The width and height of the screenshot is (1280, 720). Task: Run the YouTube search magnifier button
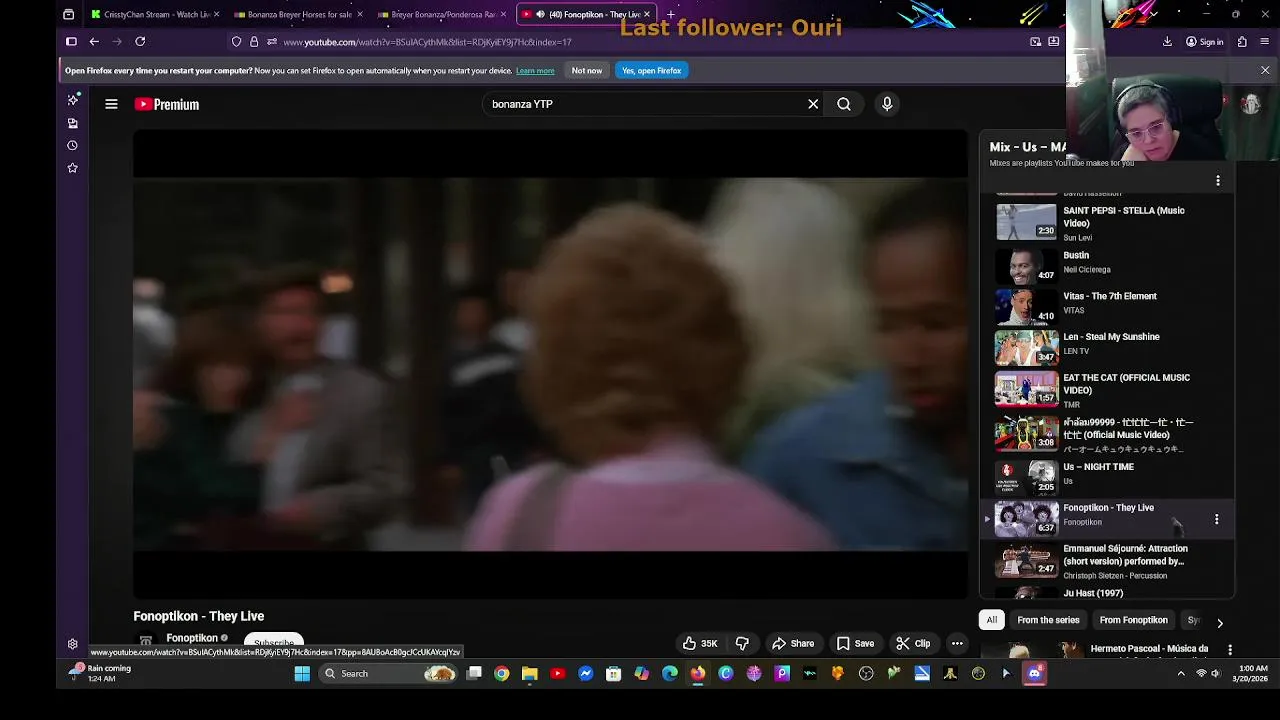844,104
